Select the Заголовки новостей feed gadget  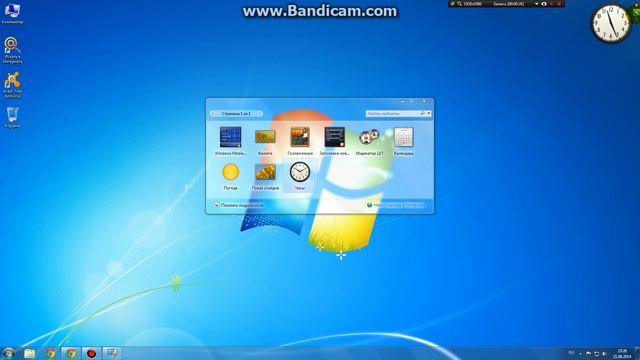[x=335, y=141]
